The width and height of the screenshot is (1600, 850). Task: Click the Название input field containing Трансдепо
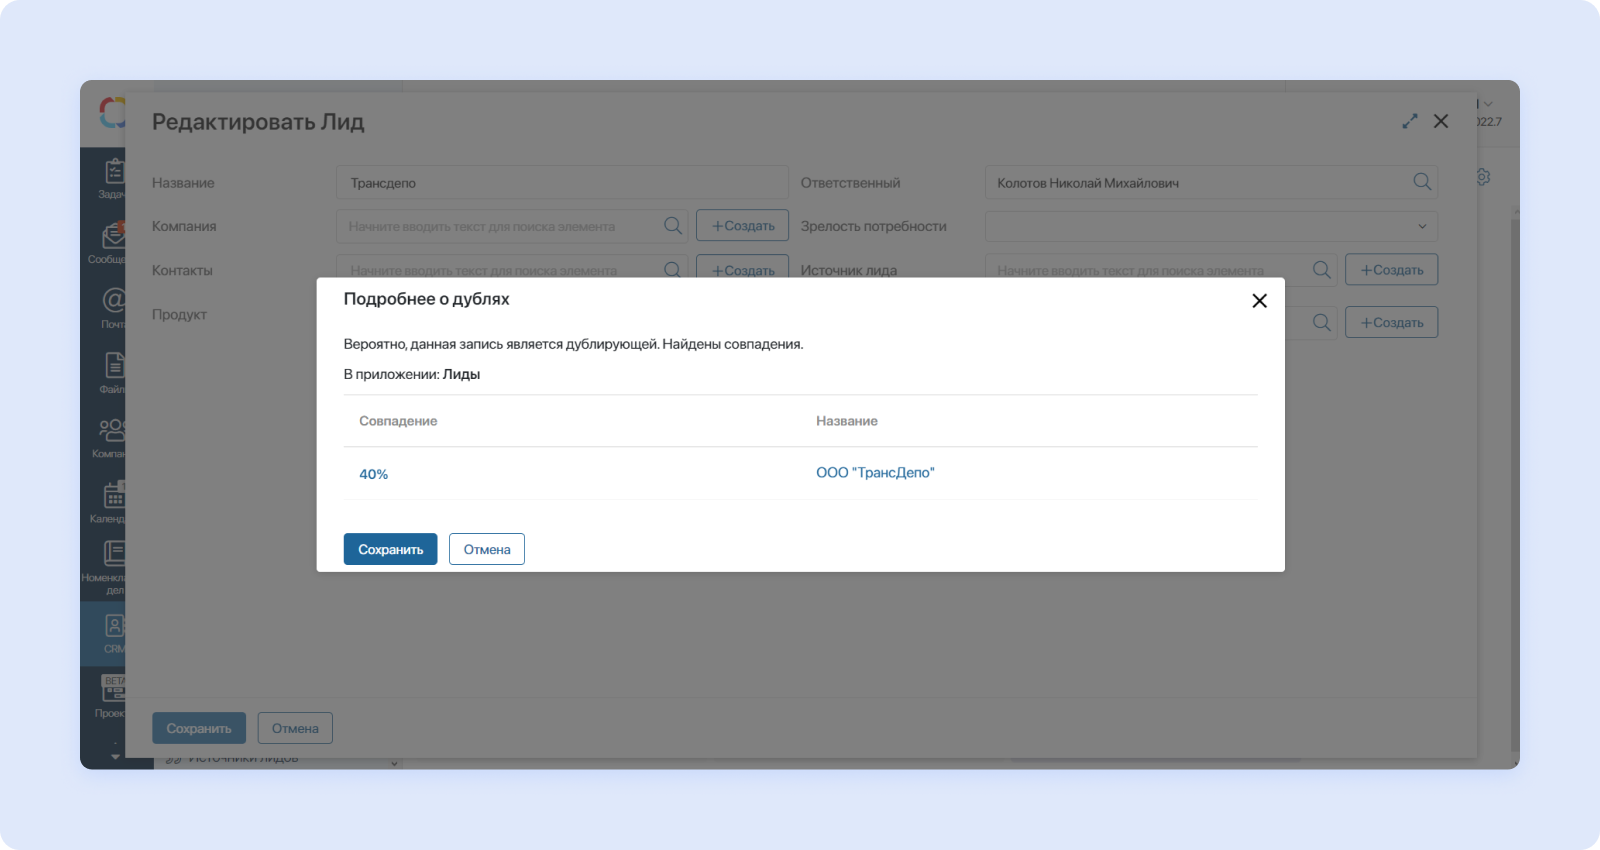[562, 183]
